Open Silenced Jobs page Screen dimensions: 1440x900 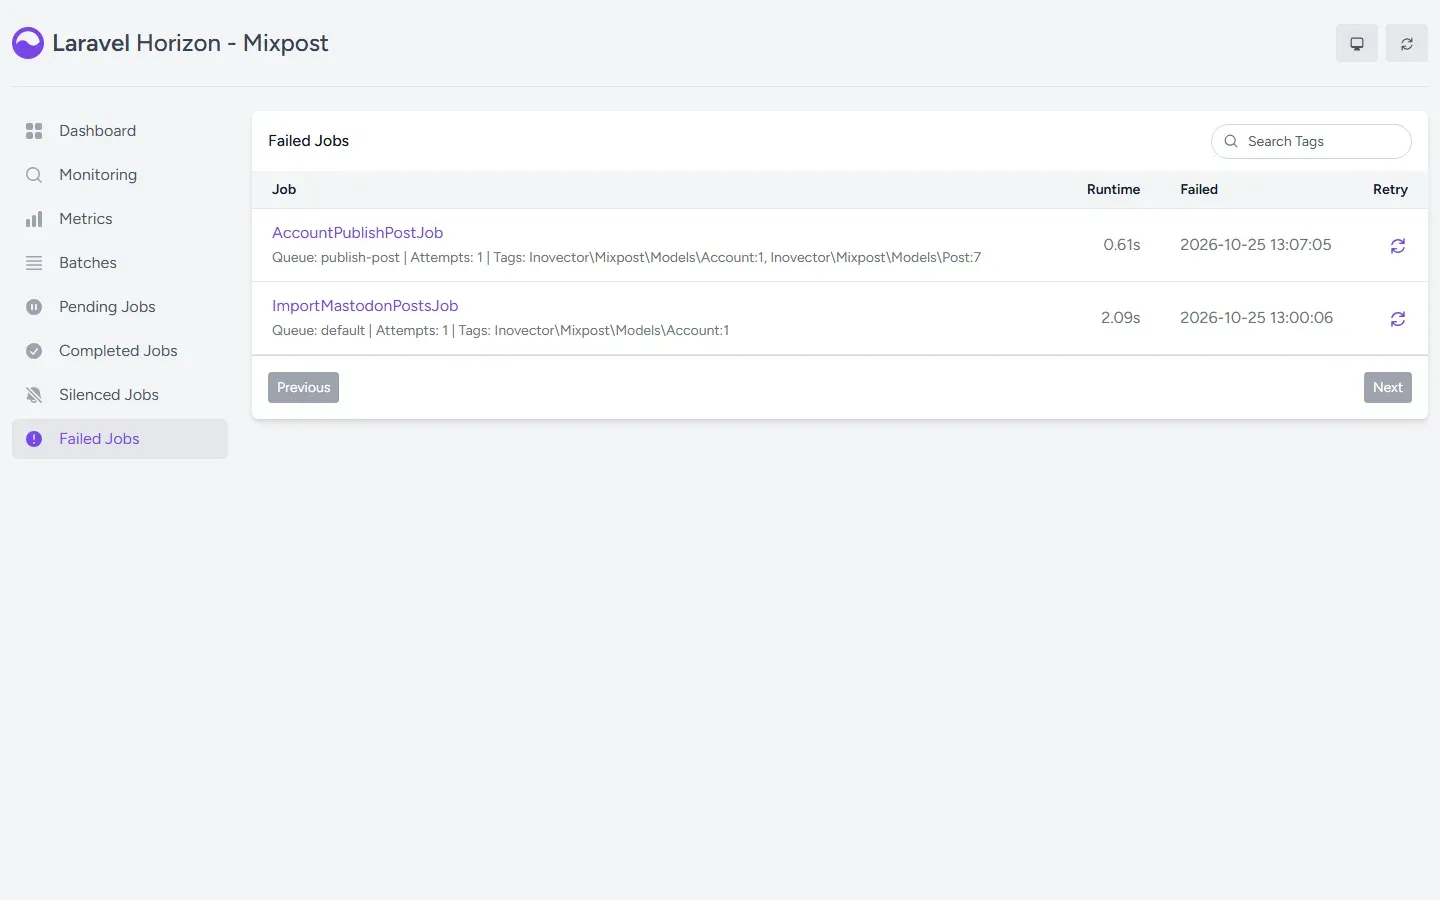[x=120, y=395]
